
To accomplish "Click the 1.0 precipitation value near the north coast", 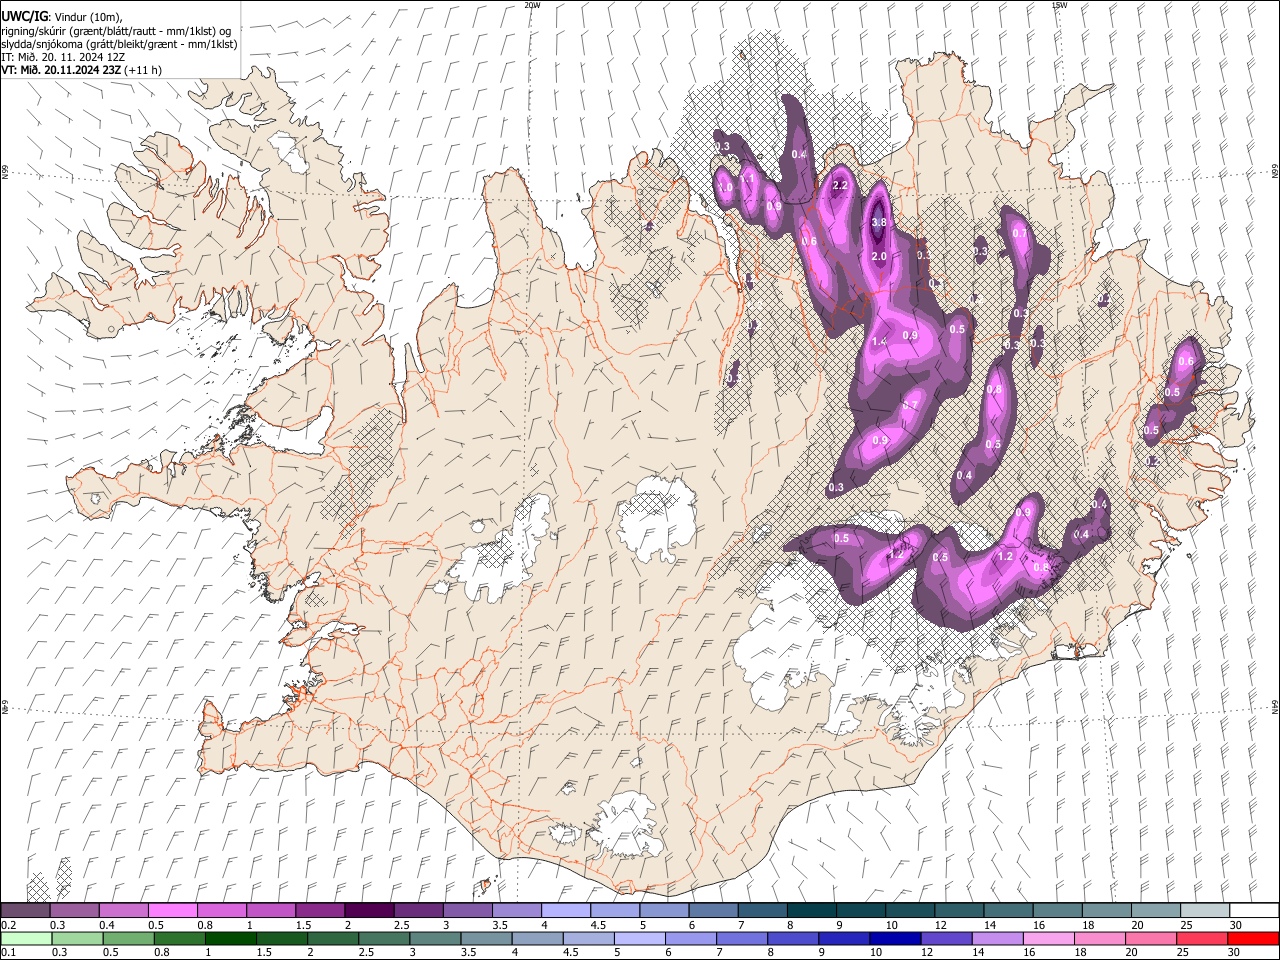I will tap(725, 187).
